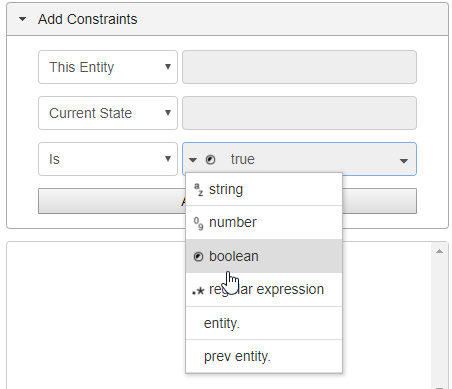Click the scrollbar up arrow in lower panel
452x389 pixels.
[439, 251]
